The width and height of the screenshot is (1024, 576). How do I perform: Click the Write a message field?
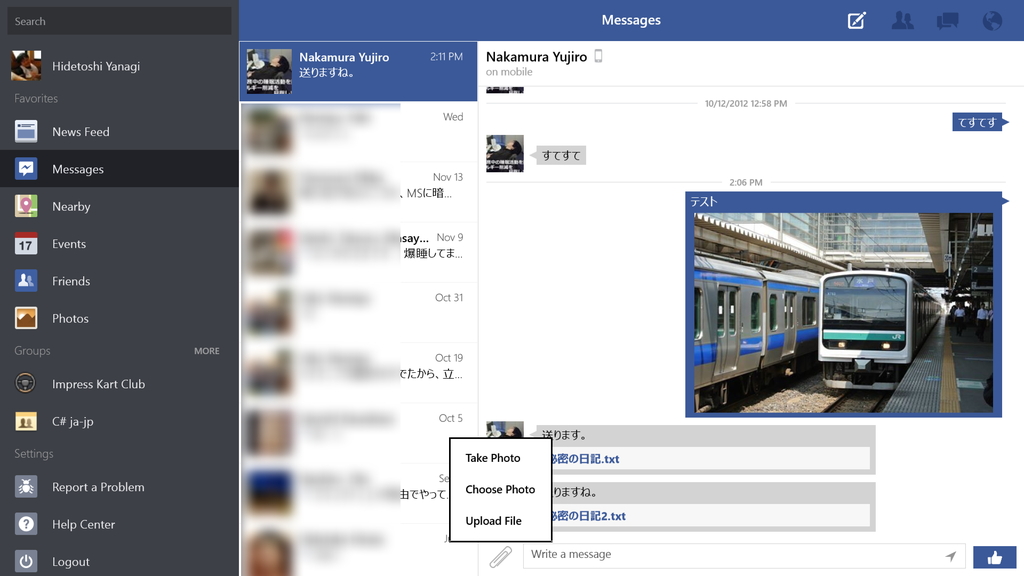click(x=744, y=555)
